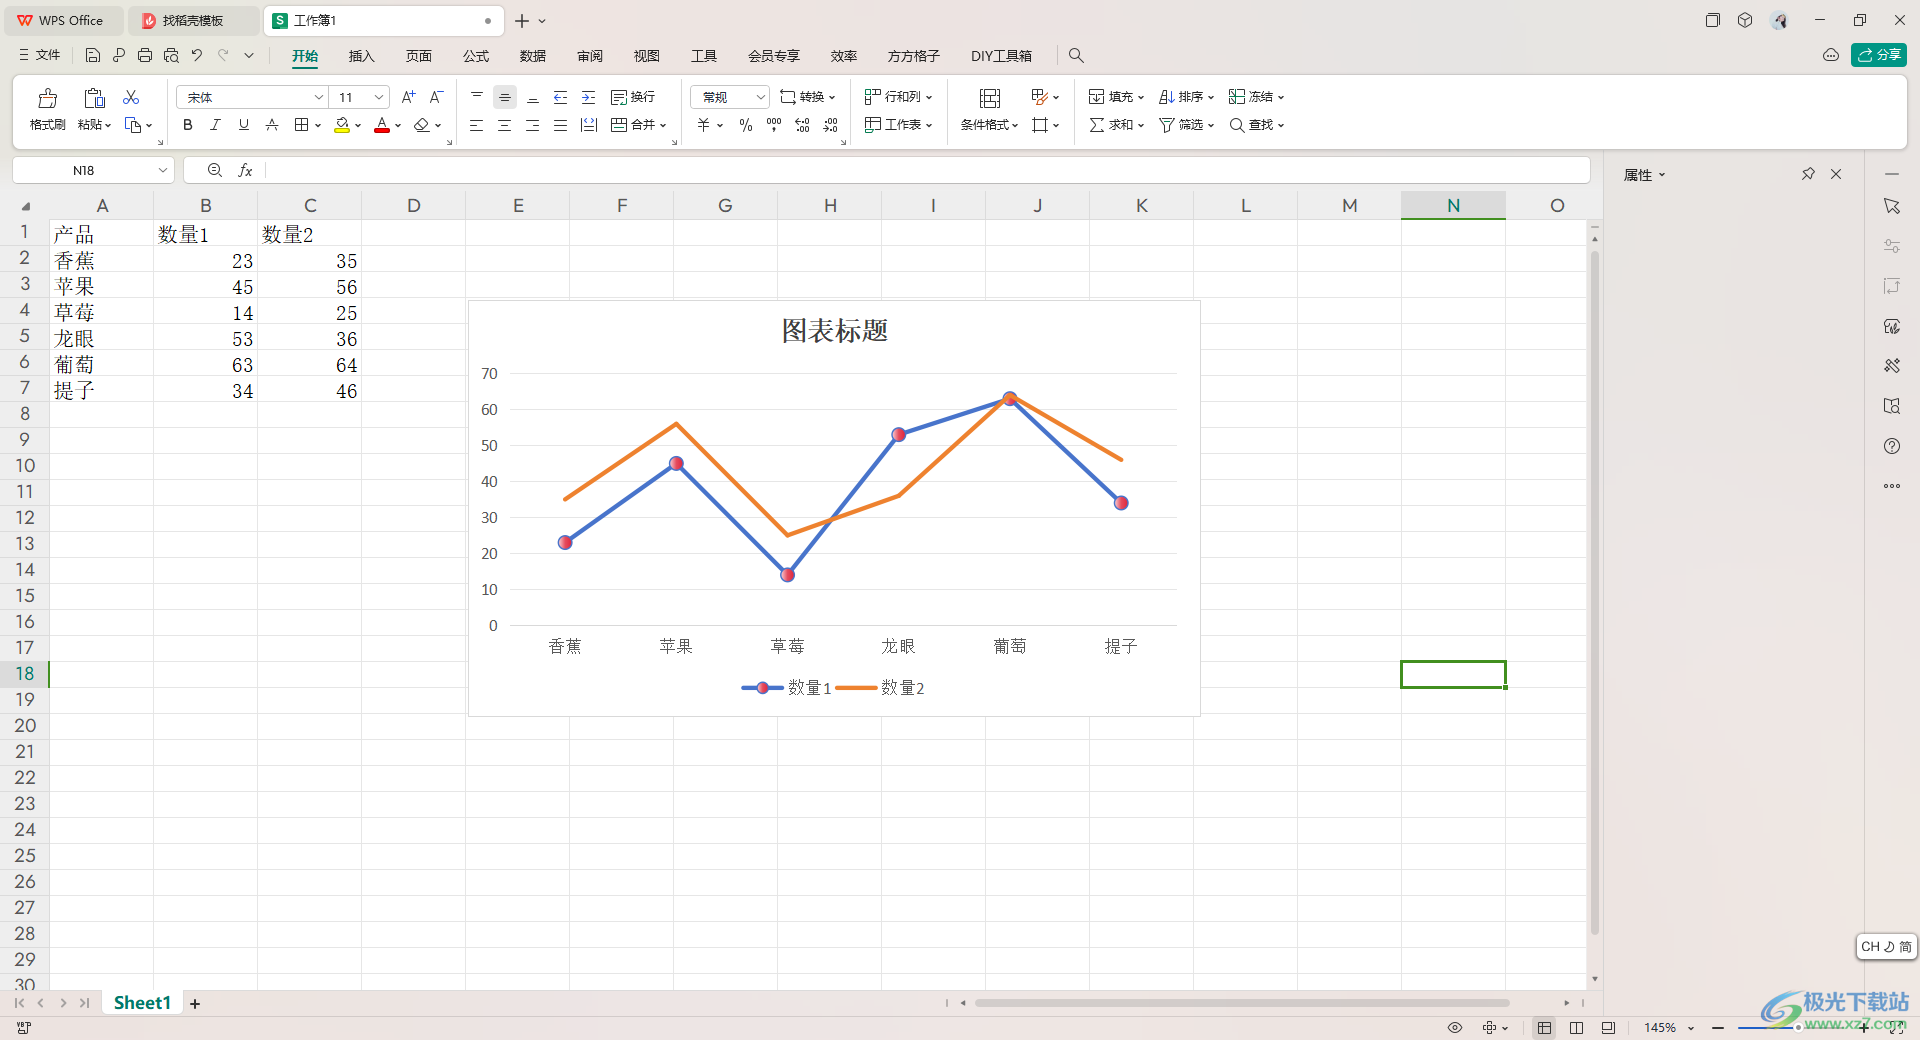Toggle center horizontal align button
The image size is (1920, 1040).
[505, 125]
